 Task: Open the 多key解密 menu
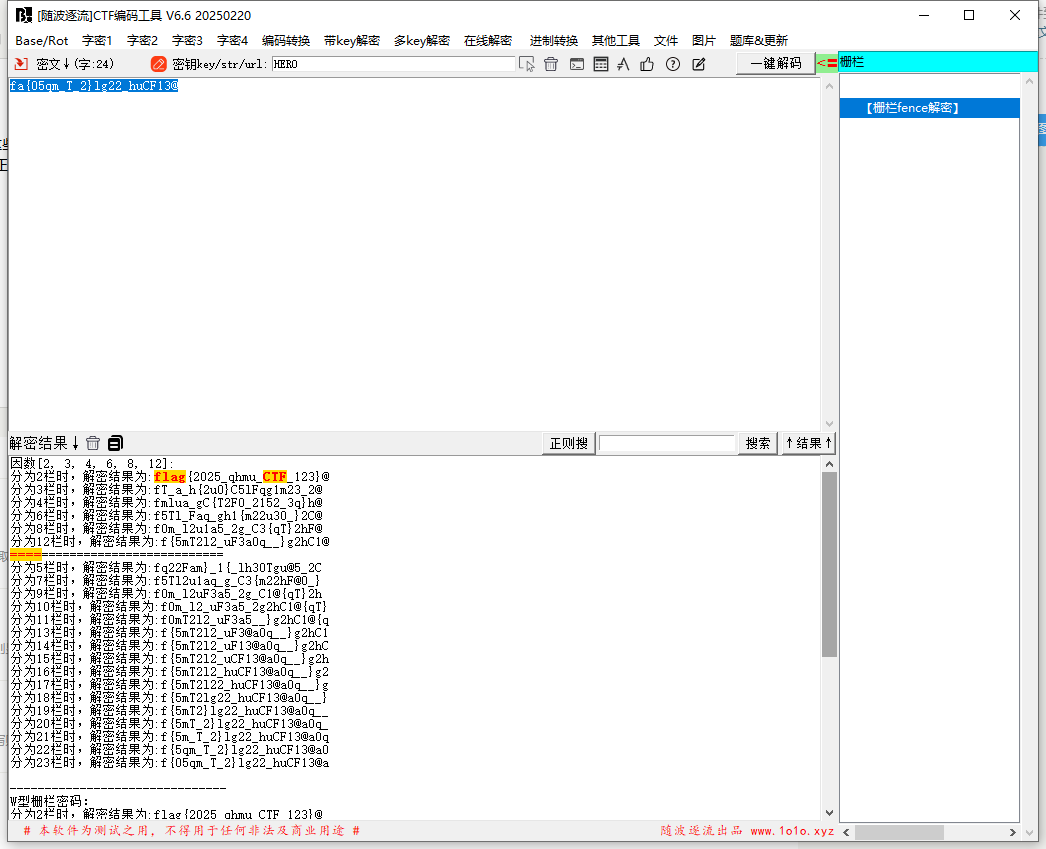422,41
